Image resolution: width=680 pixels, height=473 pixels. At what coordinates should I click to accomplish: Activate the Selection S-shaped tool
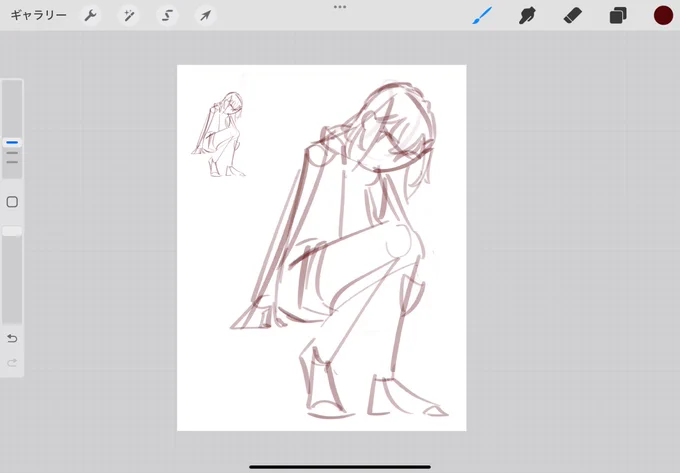click(x=167, y=16)
